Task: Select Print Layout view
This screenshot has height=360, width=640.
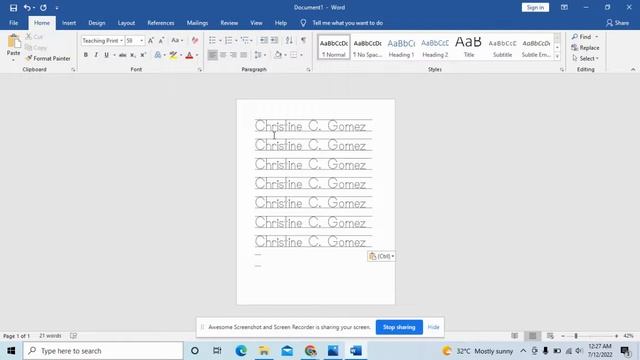Action: click(x=532, y=336)
